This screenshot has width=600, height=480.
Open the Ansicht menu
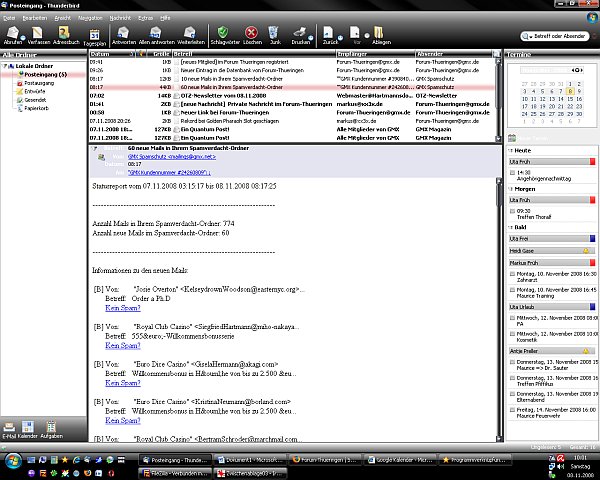[x=62, y=18]
